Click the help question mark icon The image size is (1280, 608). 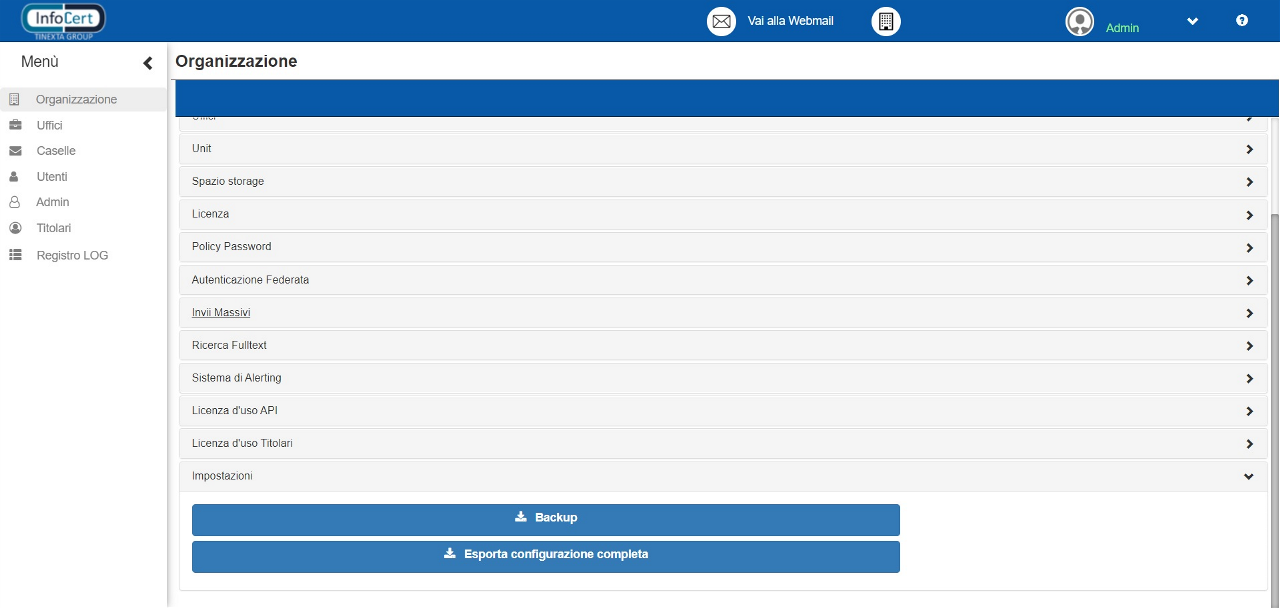pyautogui.click(x=1242, y=20)
